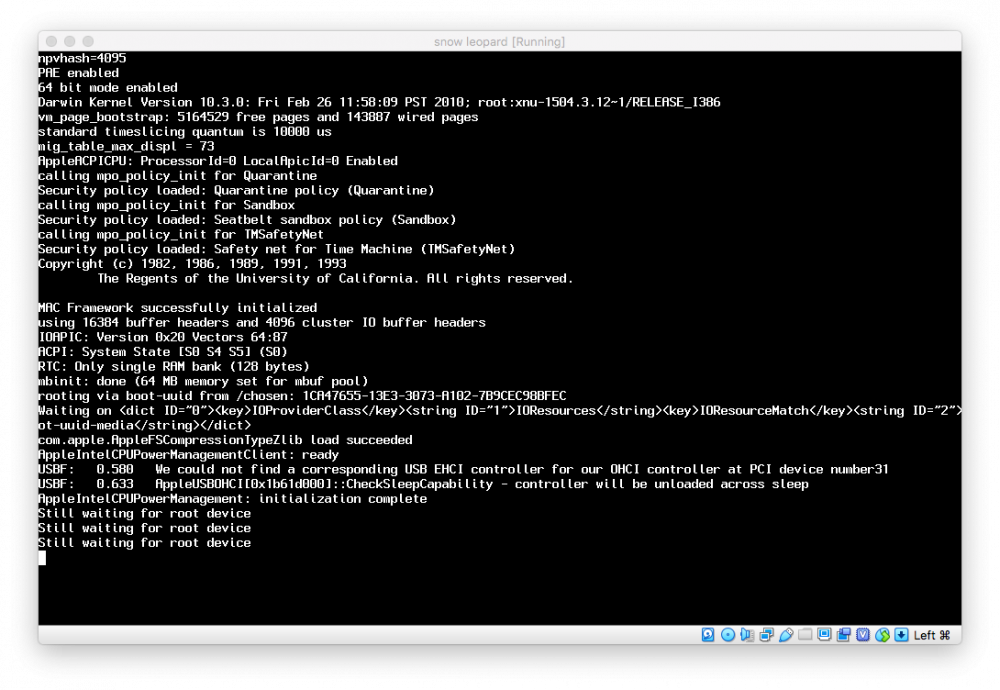
Task: Click the 'mig_table_max_displ = 73' line
Action: (126, 146)
